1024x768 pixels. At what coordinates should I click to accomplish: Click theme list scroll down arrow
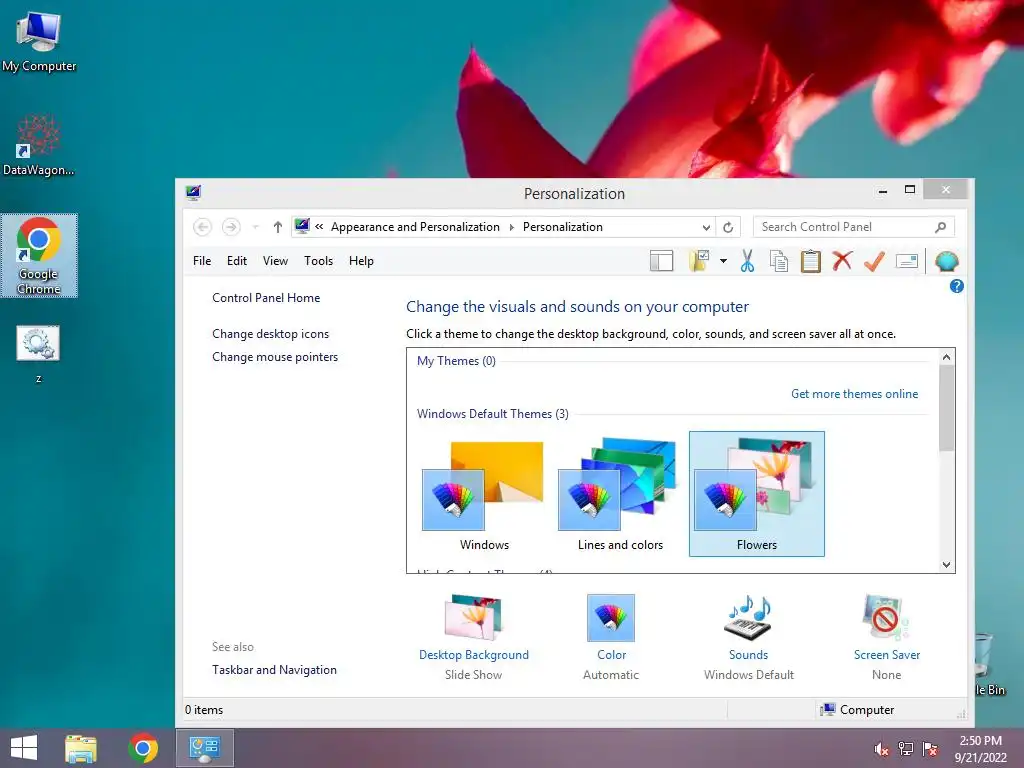pyautogui.click(x=946, y=565)
